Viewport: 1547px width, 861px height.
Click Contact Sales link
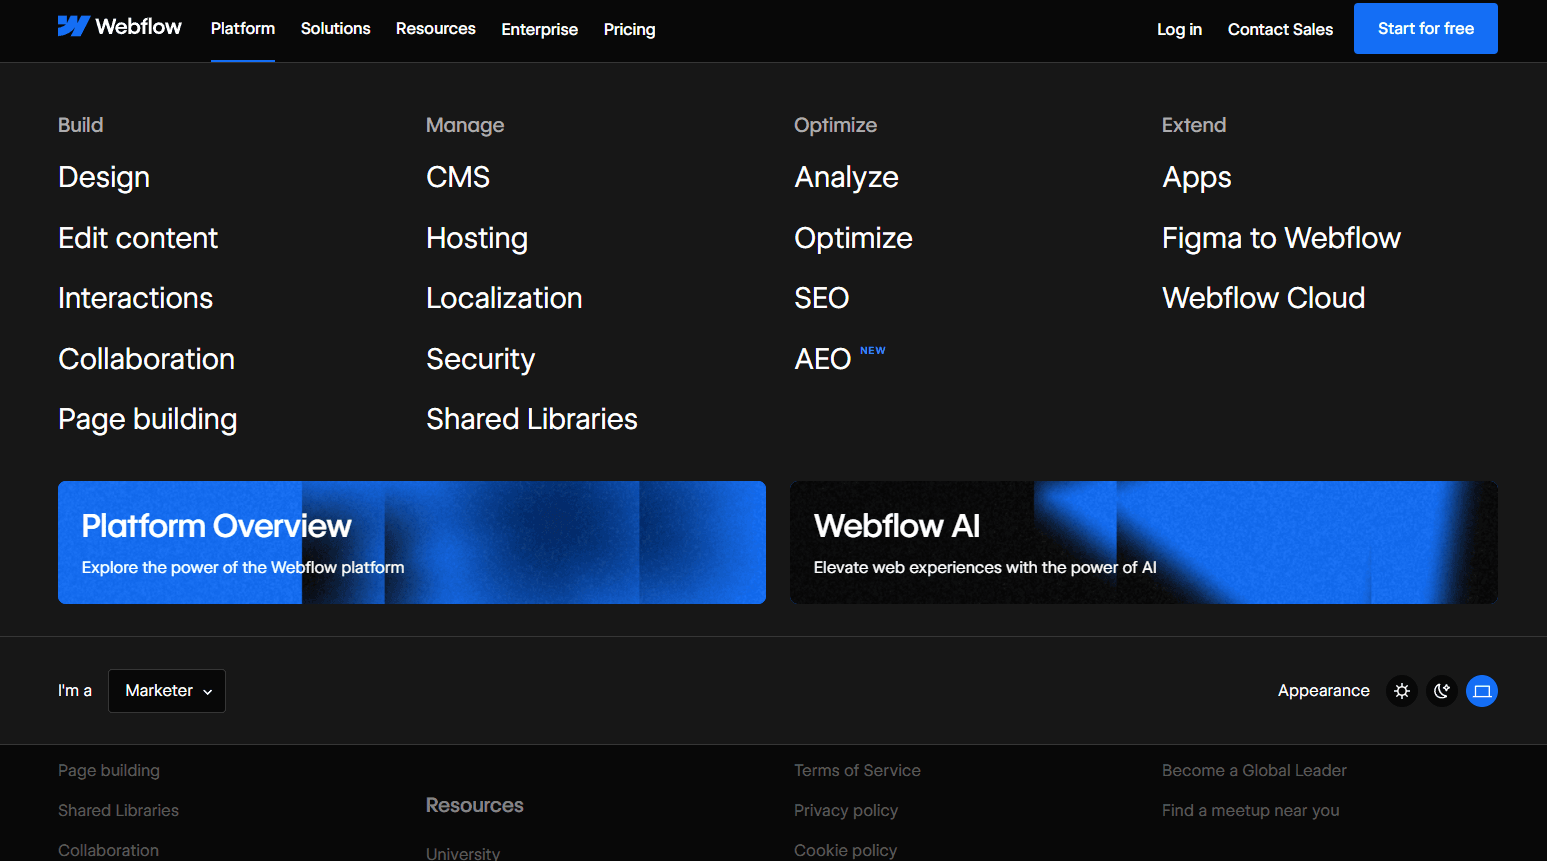click(x=1280, y=30)
